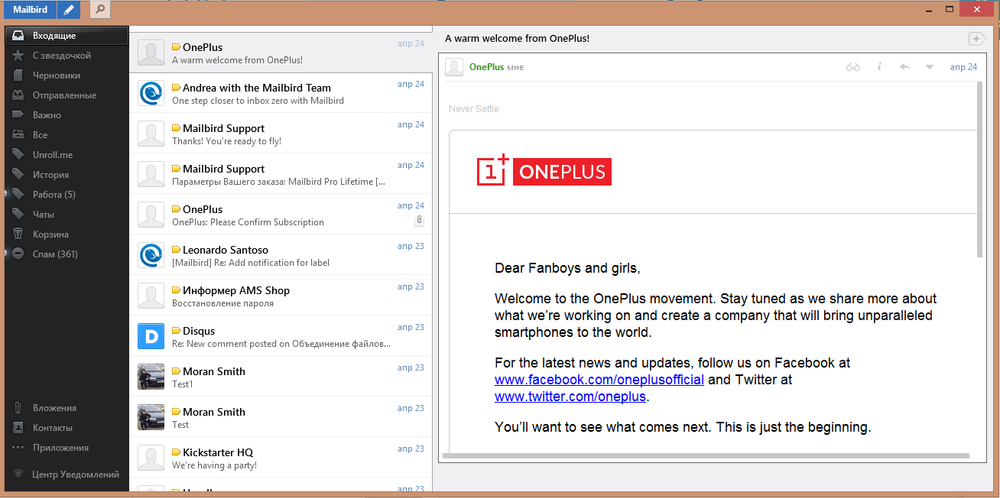Follow the www.facebook.com/oneplusofficial link

click(599, 380)
